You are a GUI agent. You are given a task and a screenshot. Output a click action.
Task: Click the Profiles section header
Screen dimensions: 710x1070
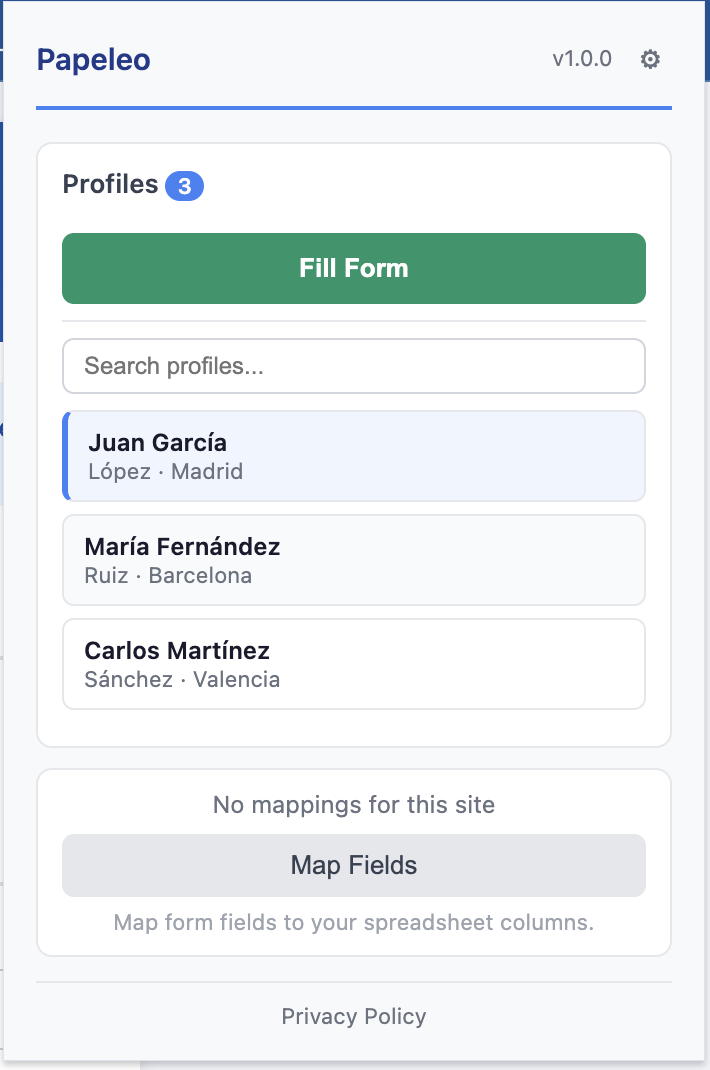(110, 184)
